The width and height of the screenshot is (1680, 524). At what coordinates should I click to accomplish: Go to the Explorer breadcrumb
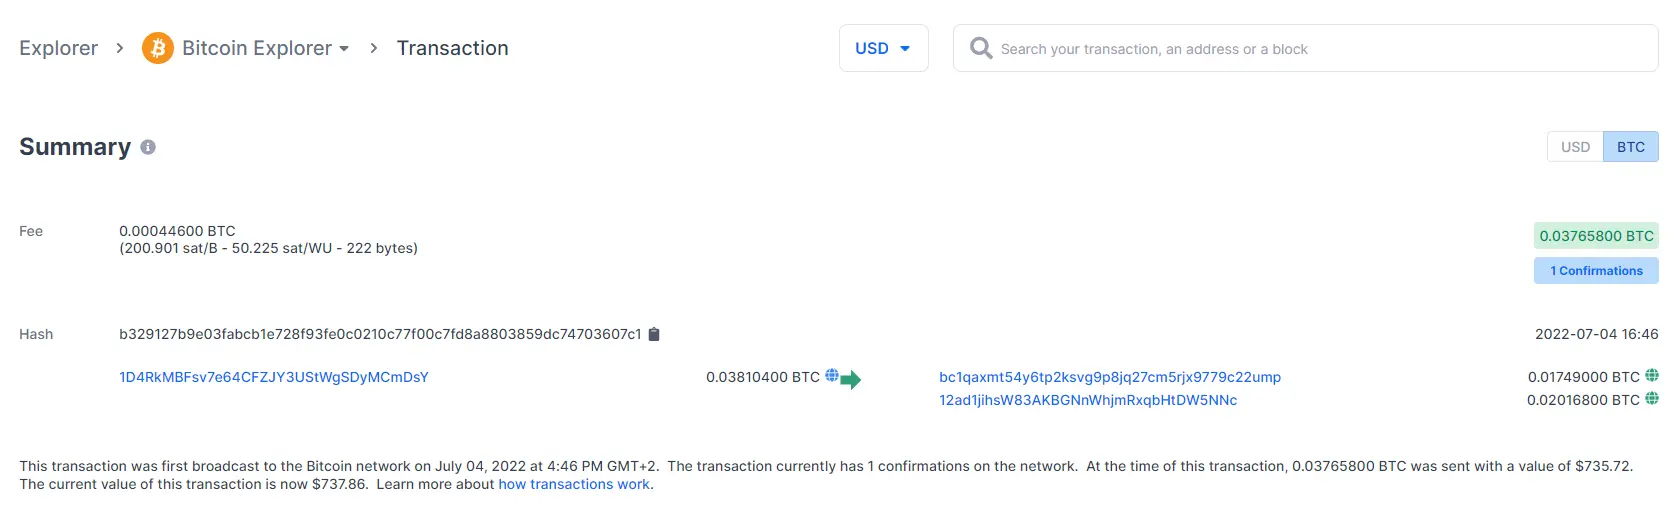tap(58, 48)
